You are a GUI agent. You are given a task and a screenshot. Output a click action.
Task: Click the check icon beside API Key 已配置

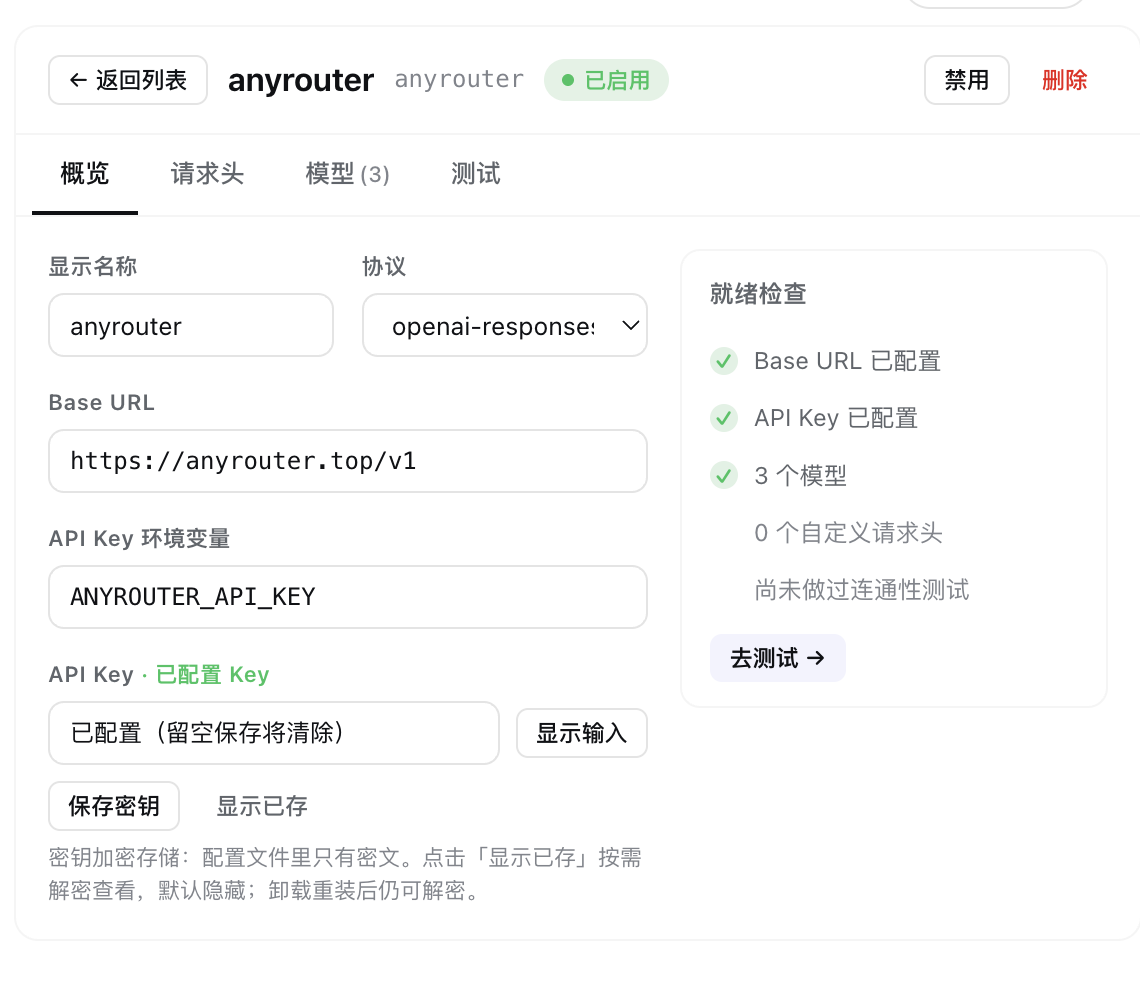click(724, 418)
